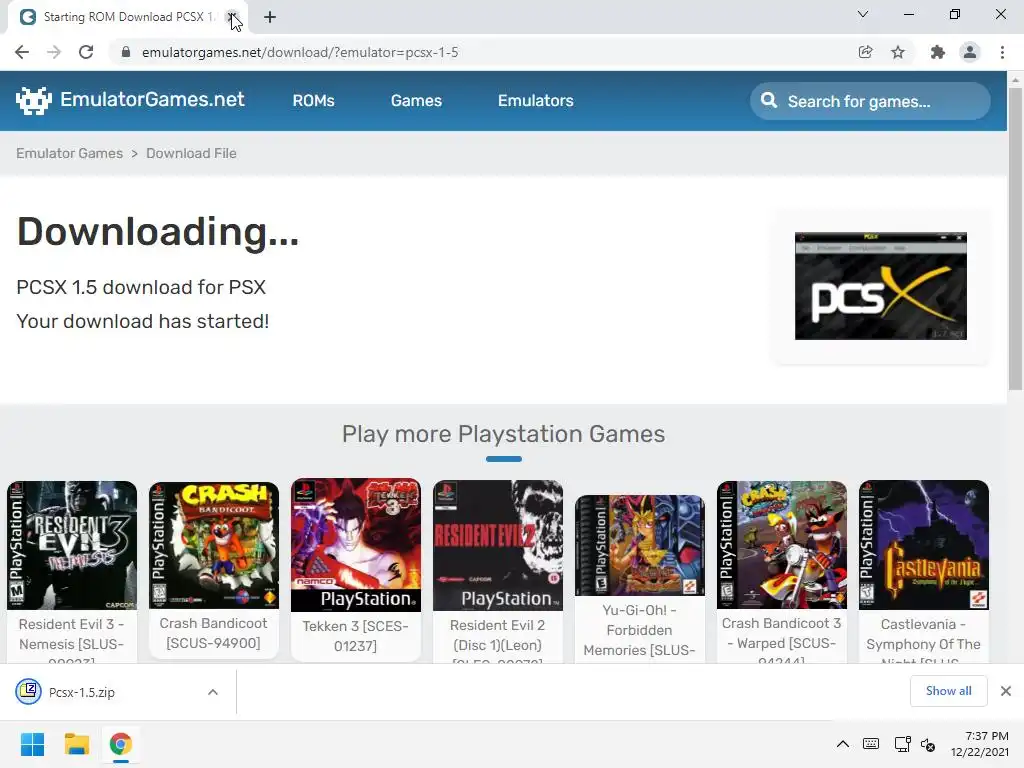The image size is (1024, 768).
Task: Open File Explorer from the taskbar
Action: click(x=76, y=744)
